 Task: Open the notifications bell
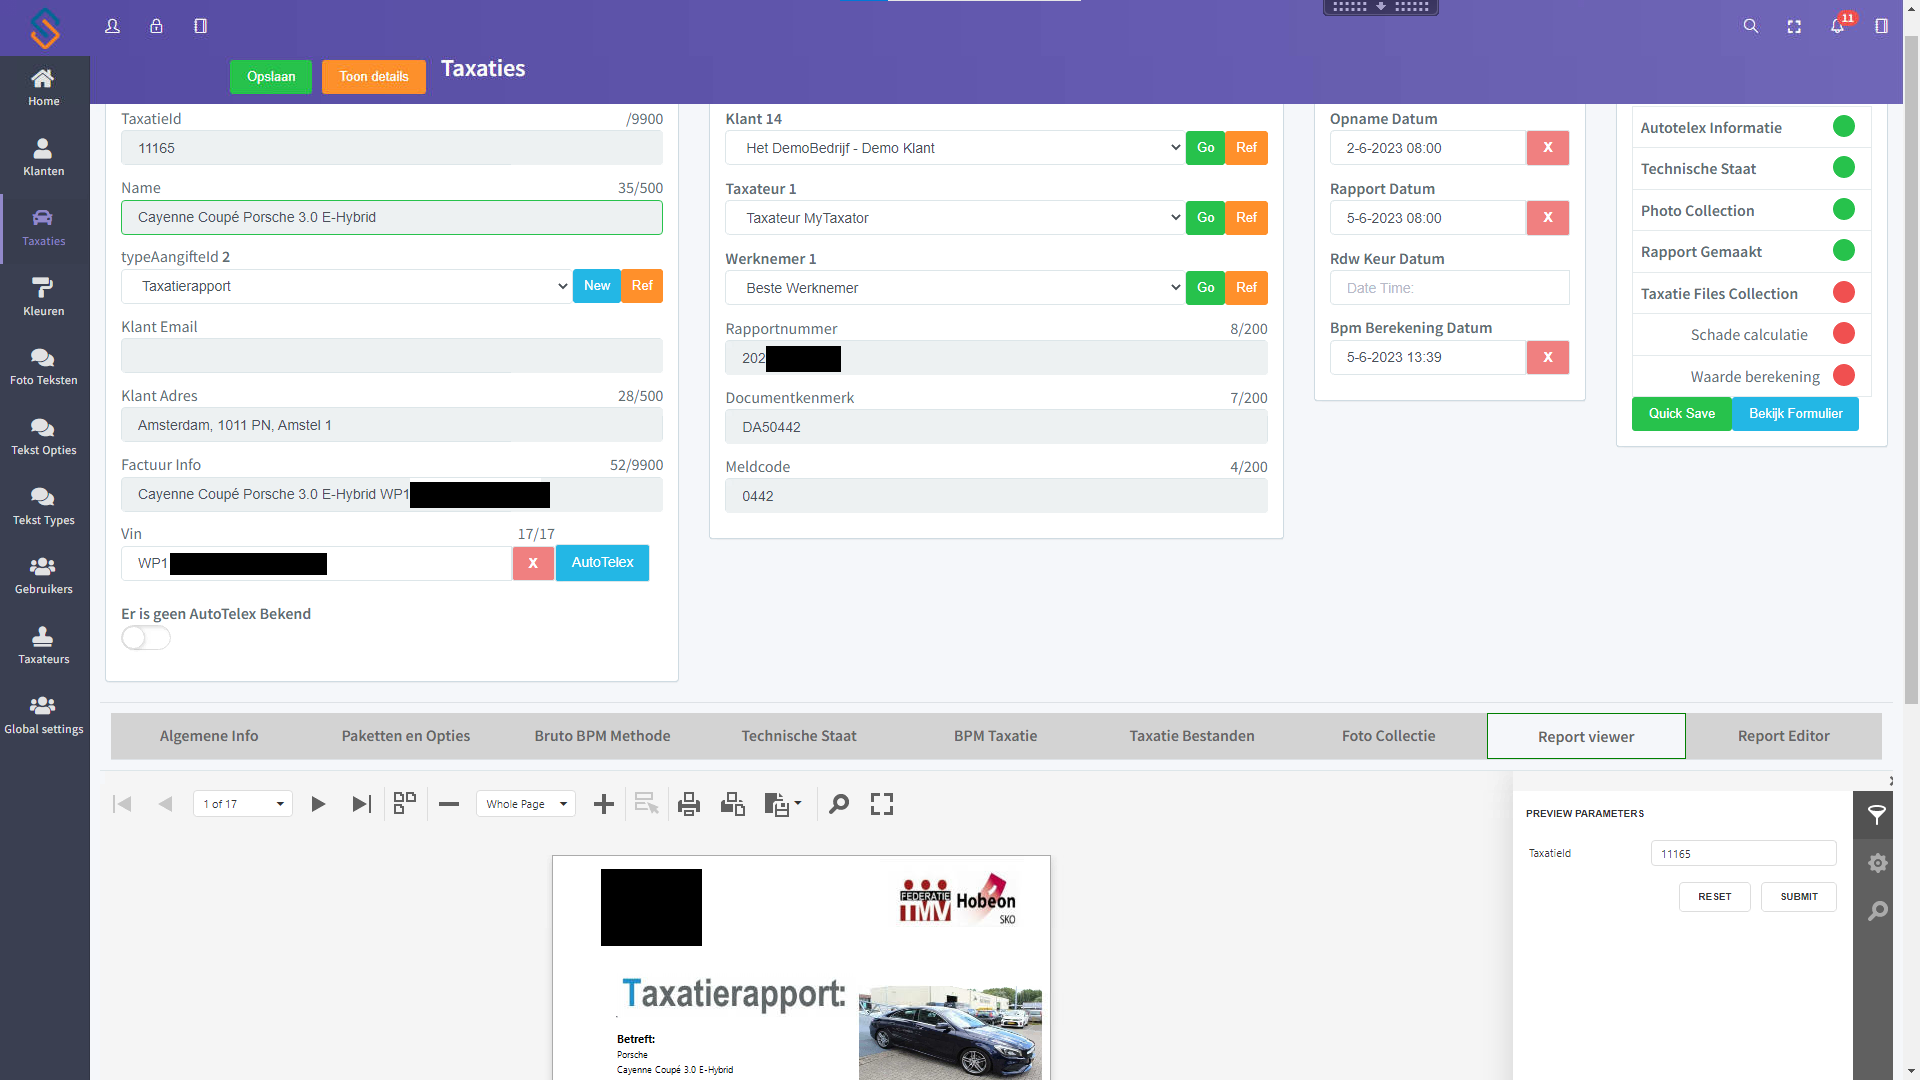1838,26
